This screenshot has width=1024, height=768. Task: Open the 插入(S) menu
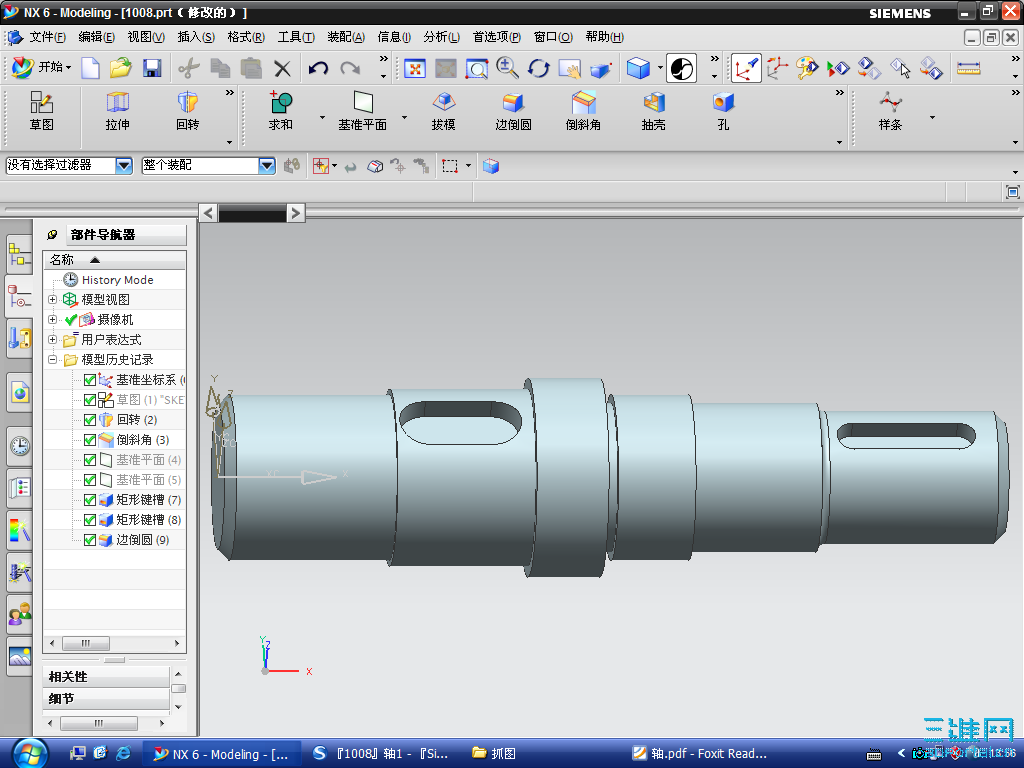tap(196, 37)
